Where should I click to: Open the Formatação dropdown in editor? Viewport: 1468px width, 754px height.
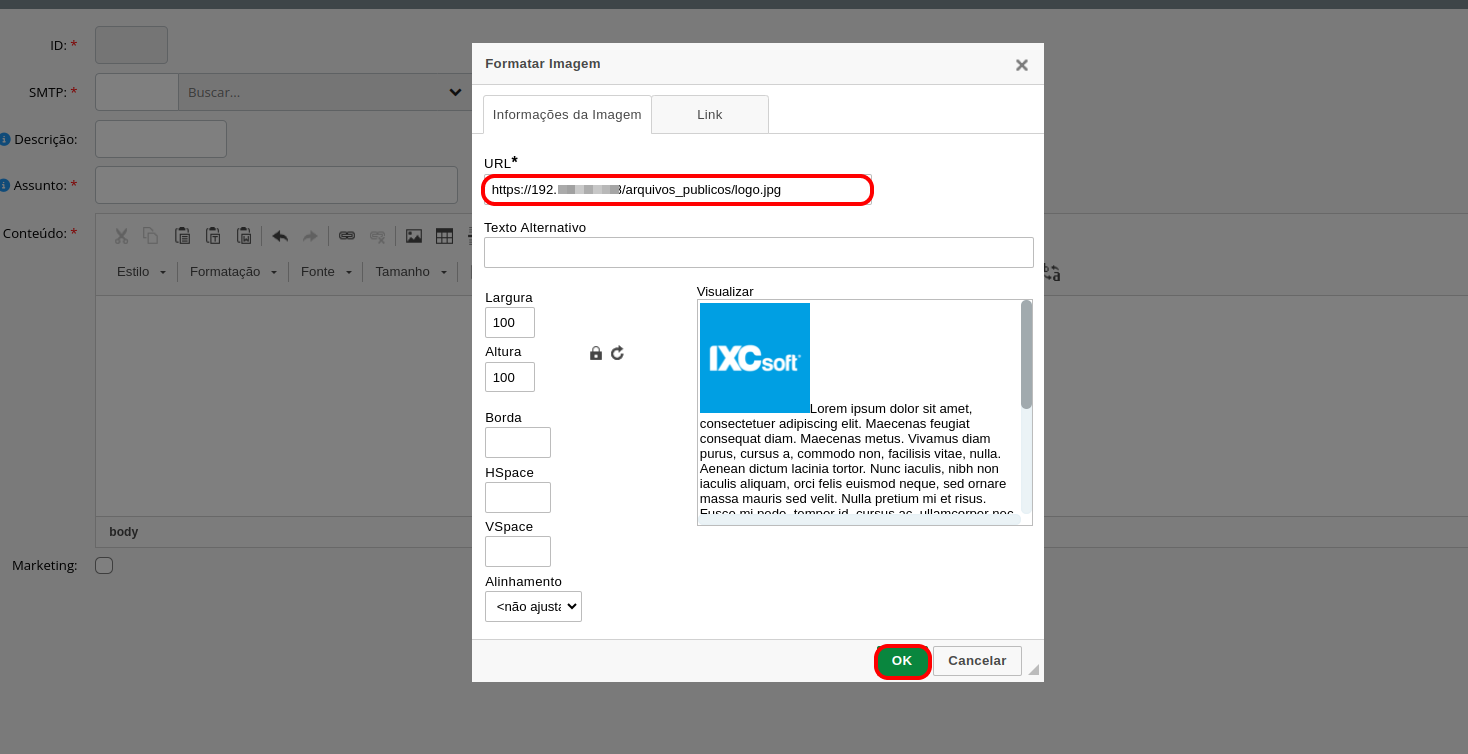click(x=233, y=272)
